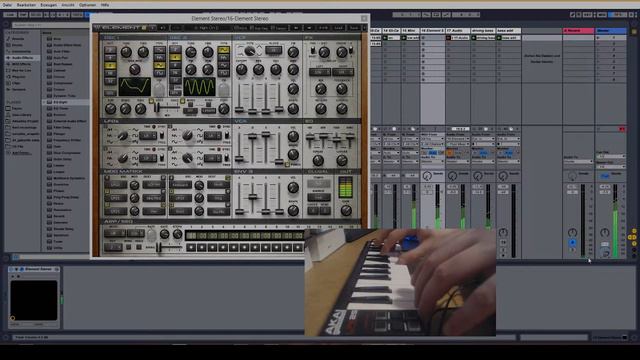
Task: Click pan knob of 17 Audio track
Action: tap(452, 176)
